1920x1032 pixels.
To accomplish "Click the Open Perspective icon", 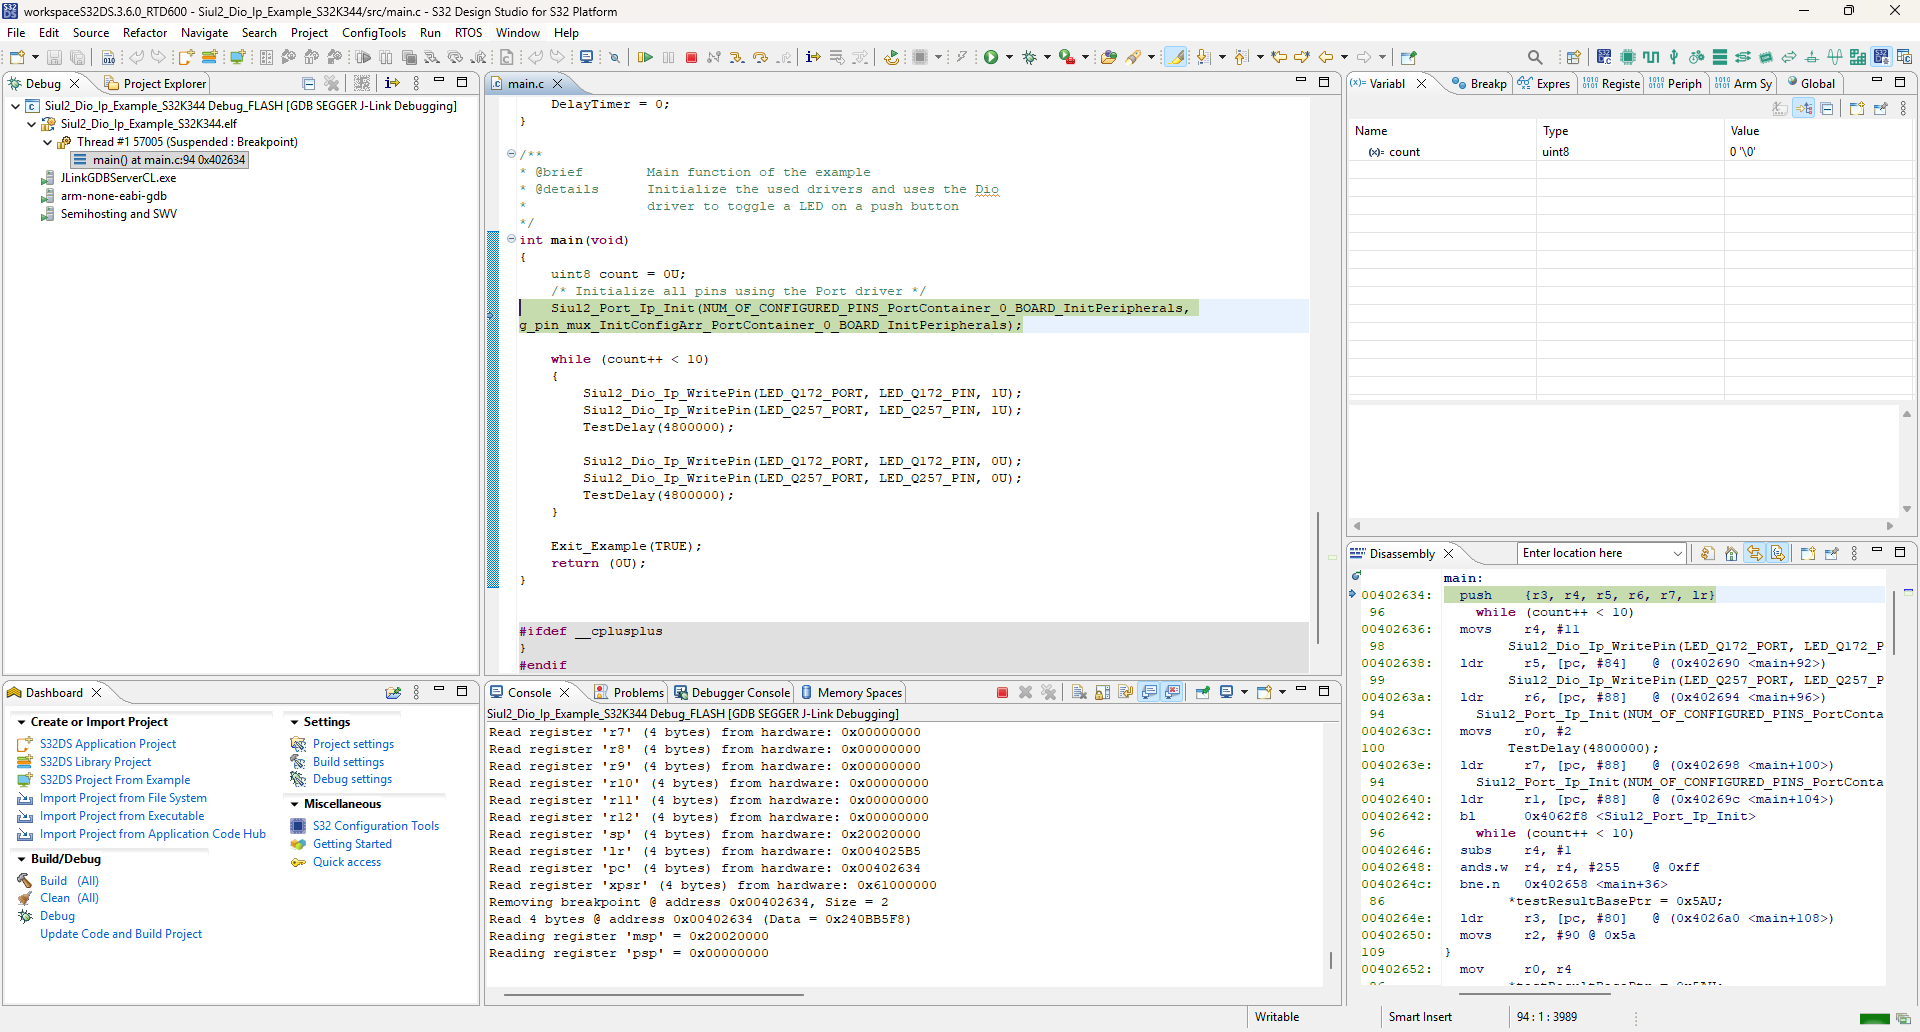I will click(1573, 58).
